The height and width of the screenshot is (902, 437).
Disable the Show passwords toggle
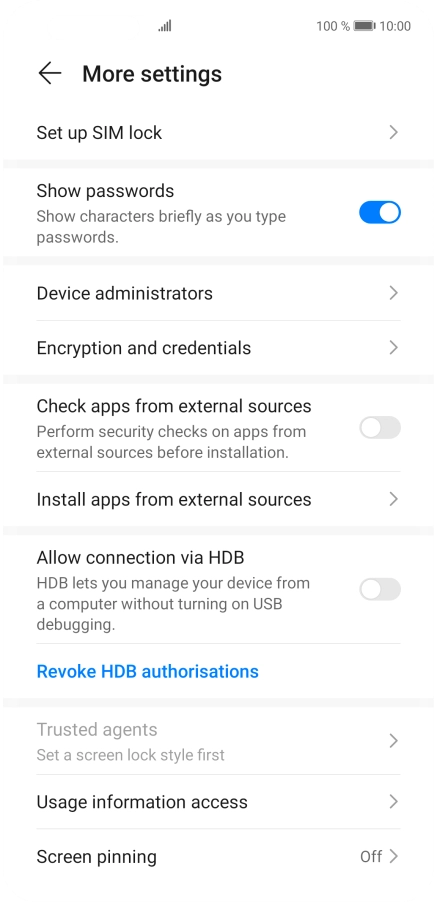pyautogui.click(x=380, y=212)
